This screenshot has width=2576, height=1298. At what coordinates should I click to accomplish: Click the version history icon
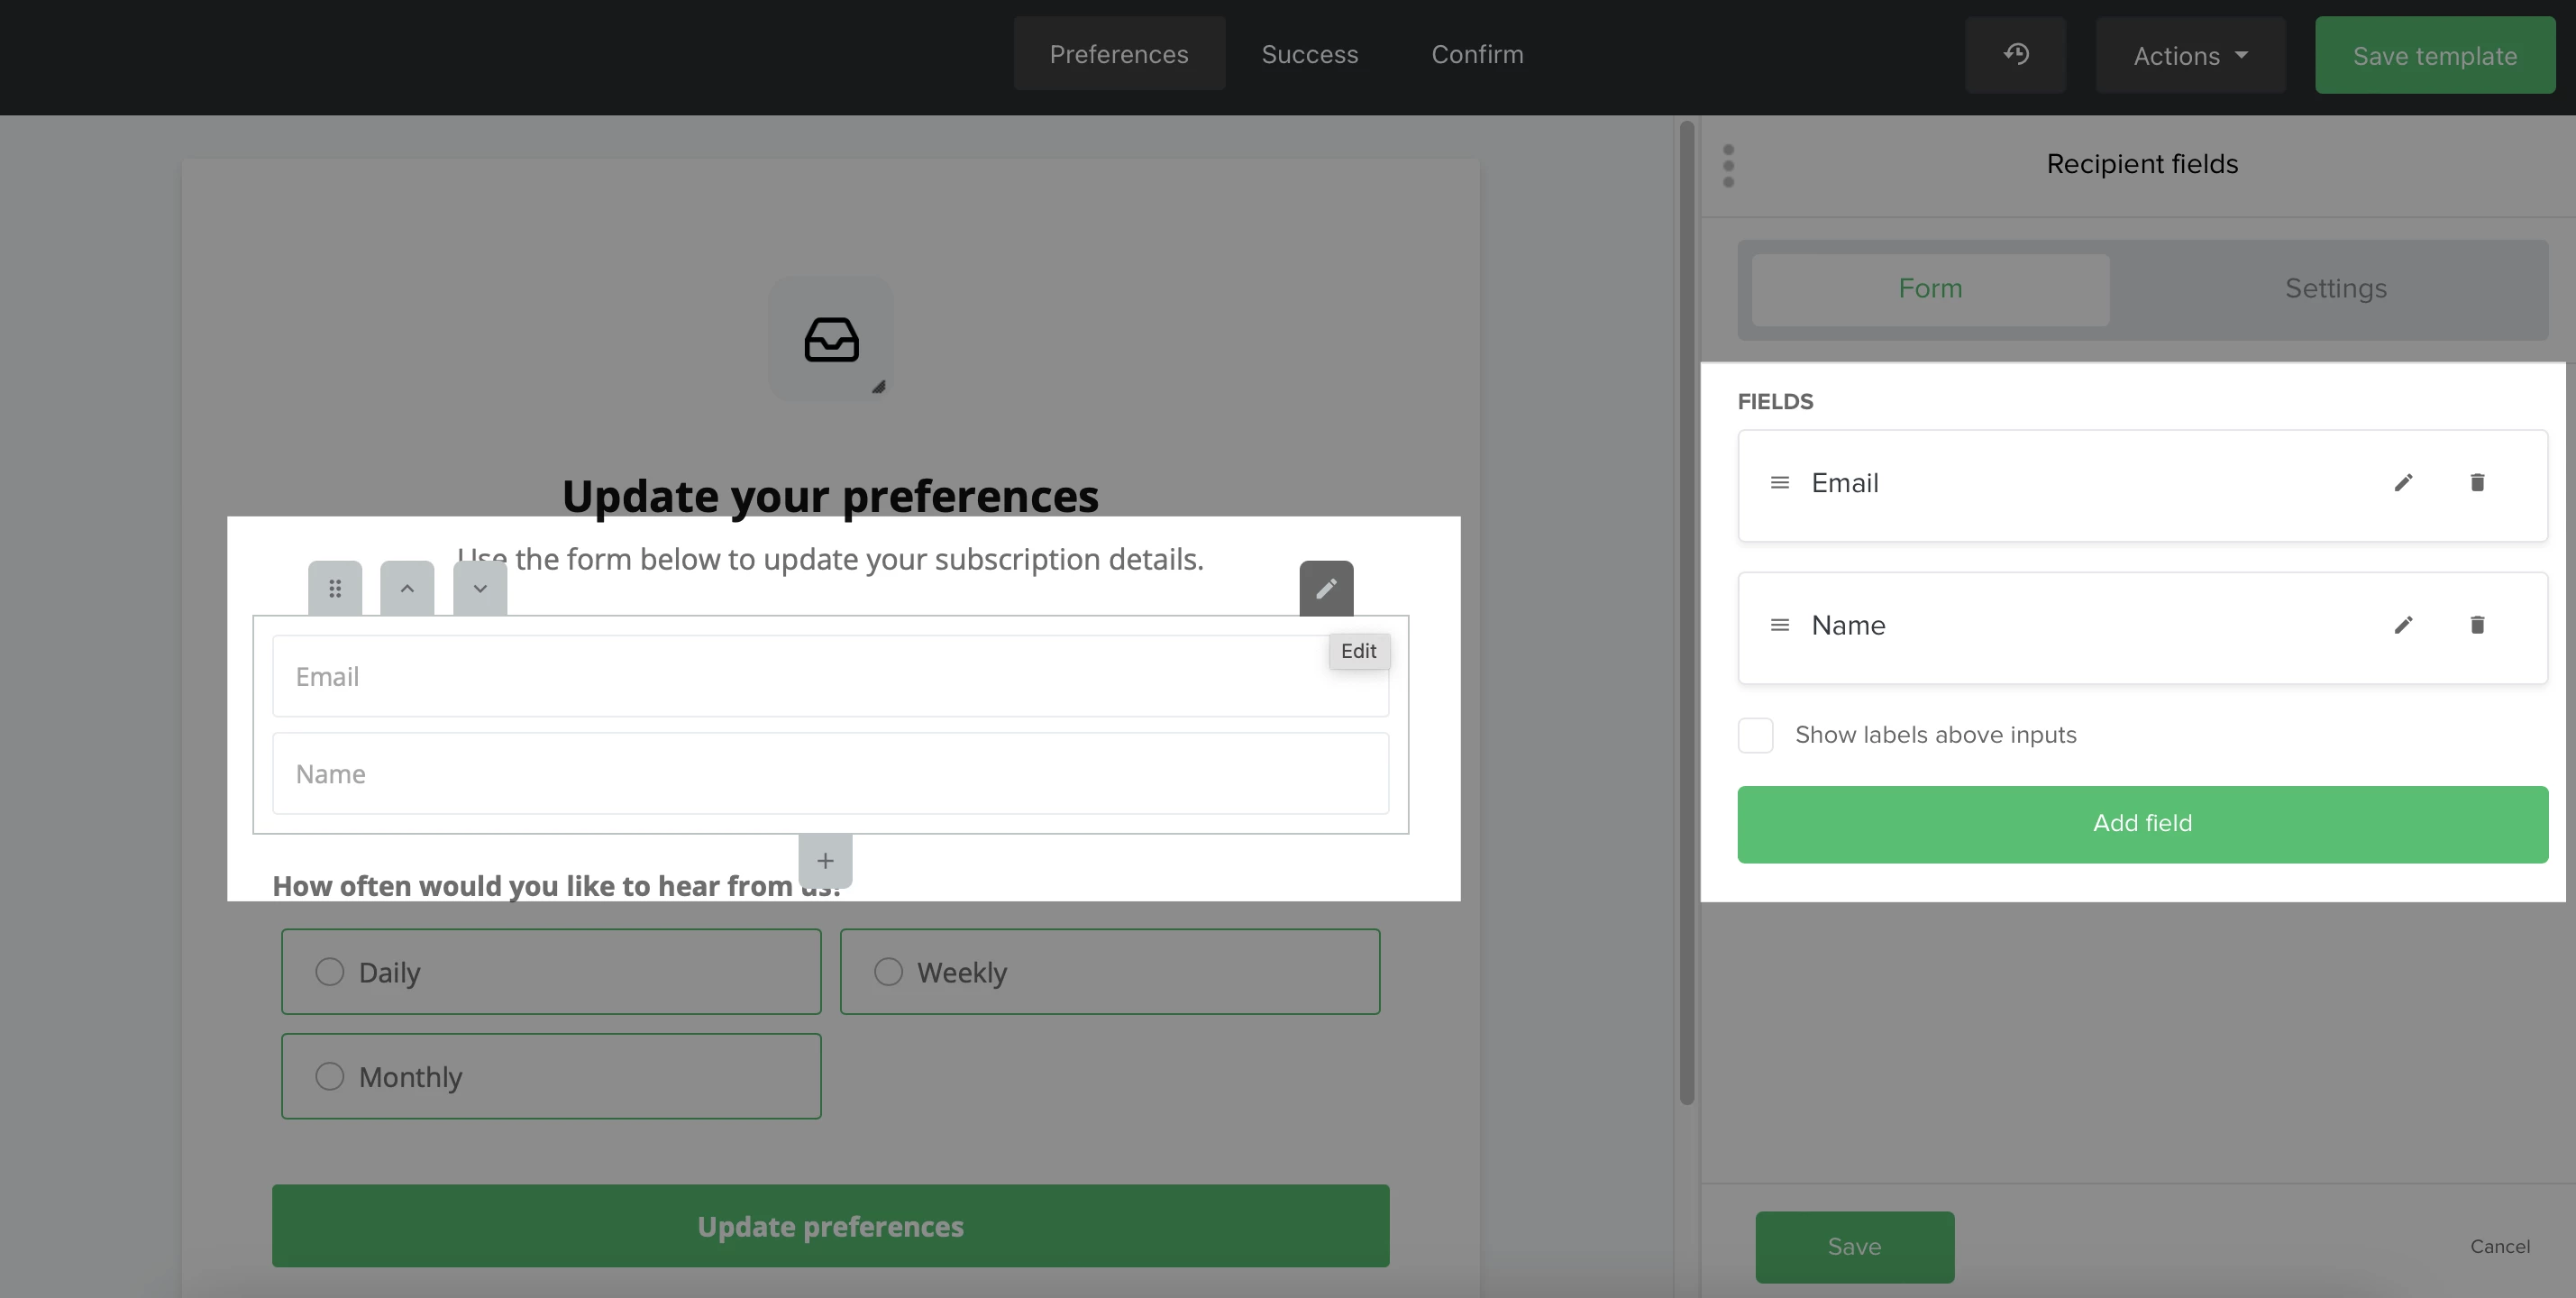pyautogui.click(x=2015, y=55)
